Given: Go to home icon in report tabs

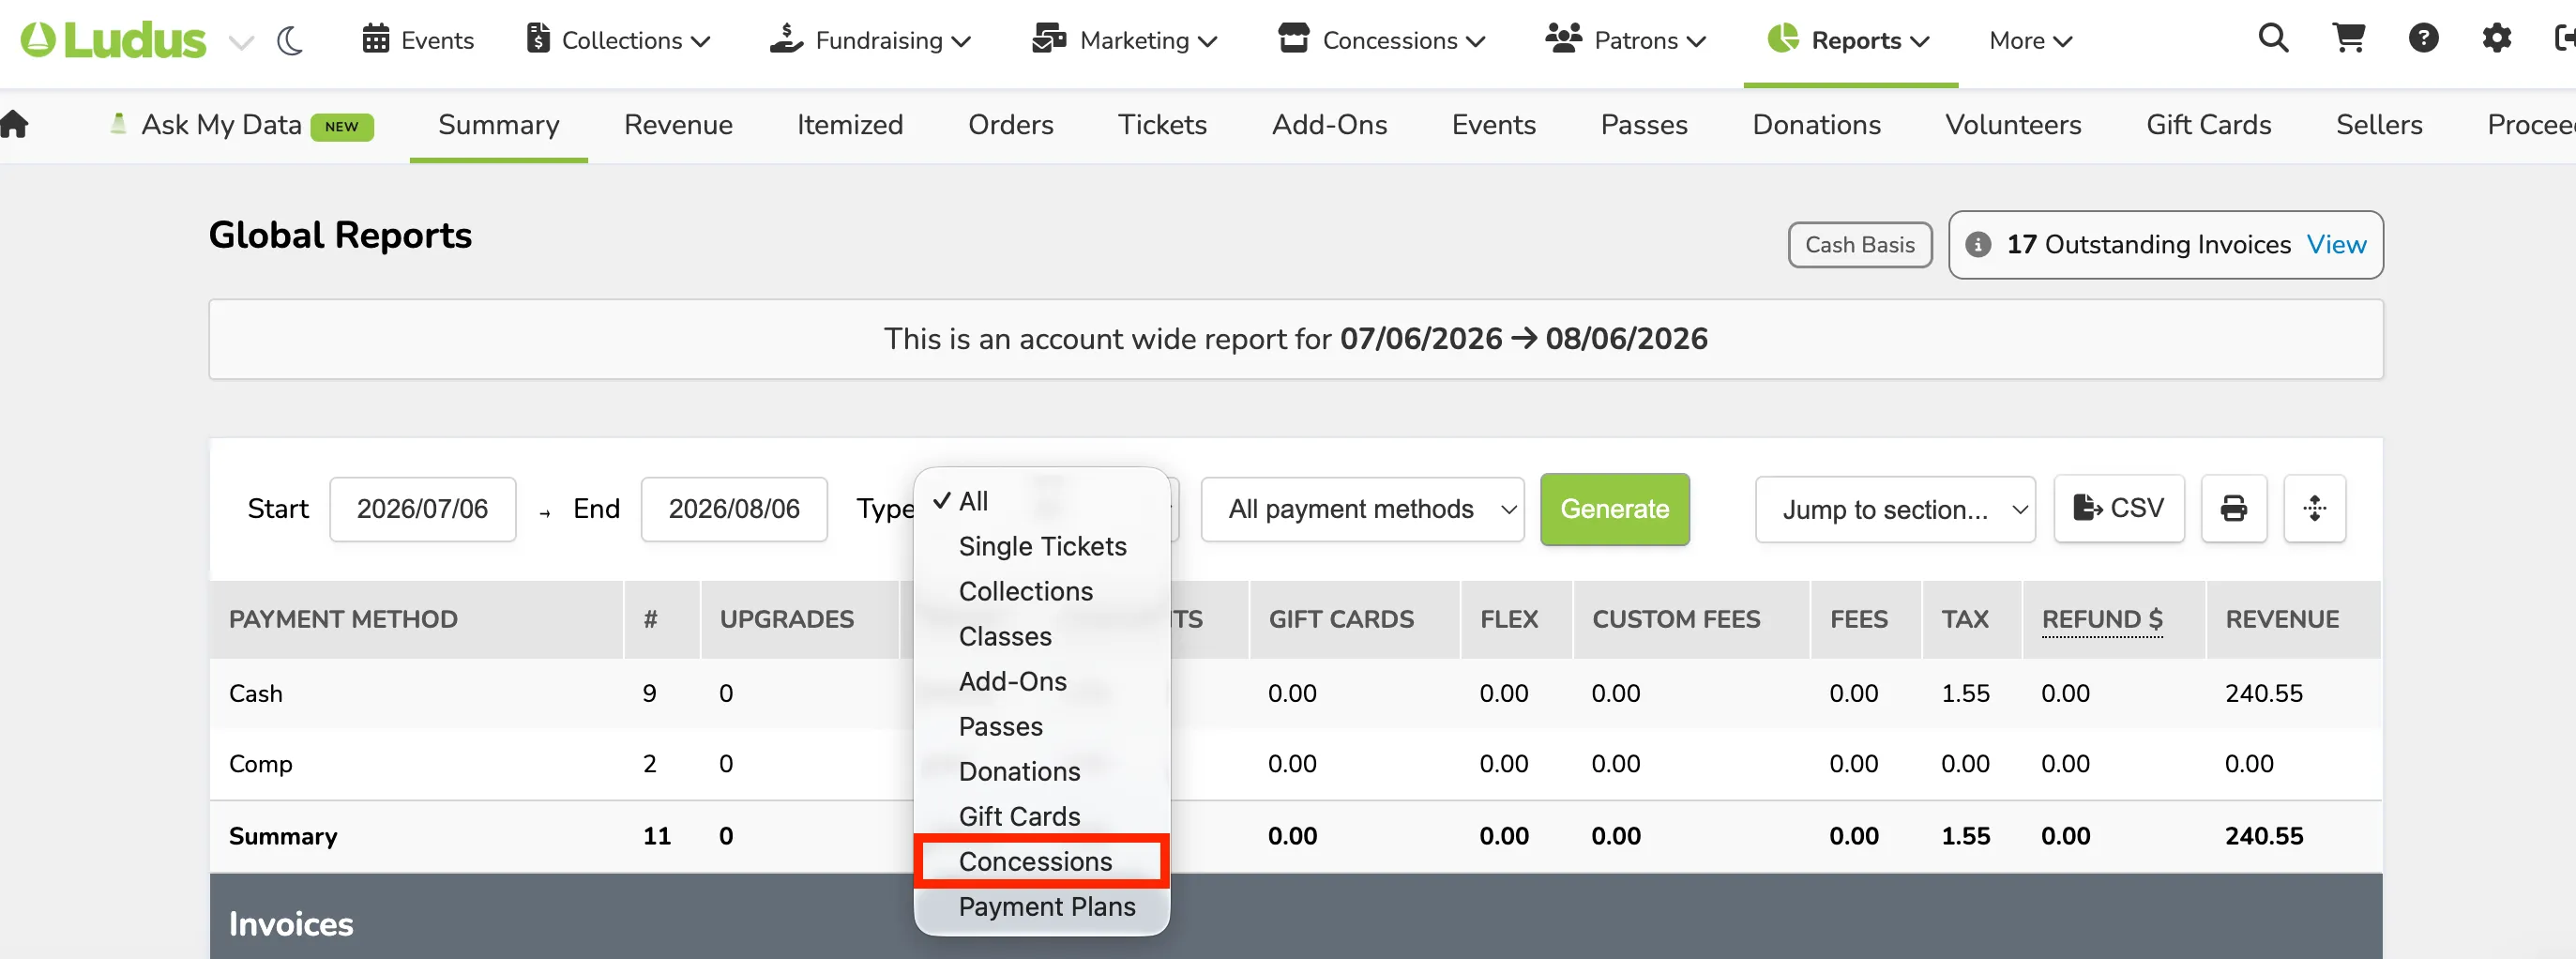Looking at the screenshot, I should click(15, 124).
